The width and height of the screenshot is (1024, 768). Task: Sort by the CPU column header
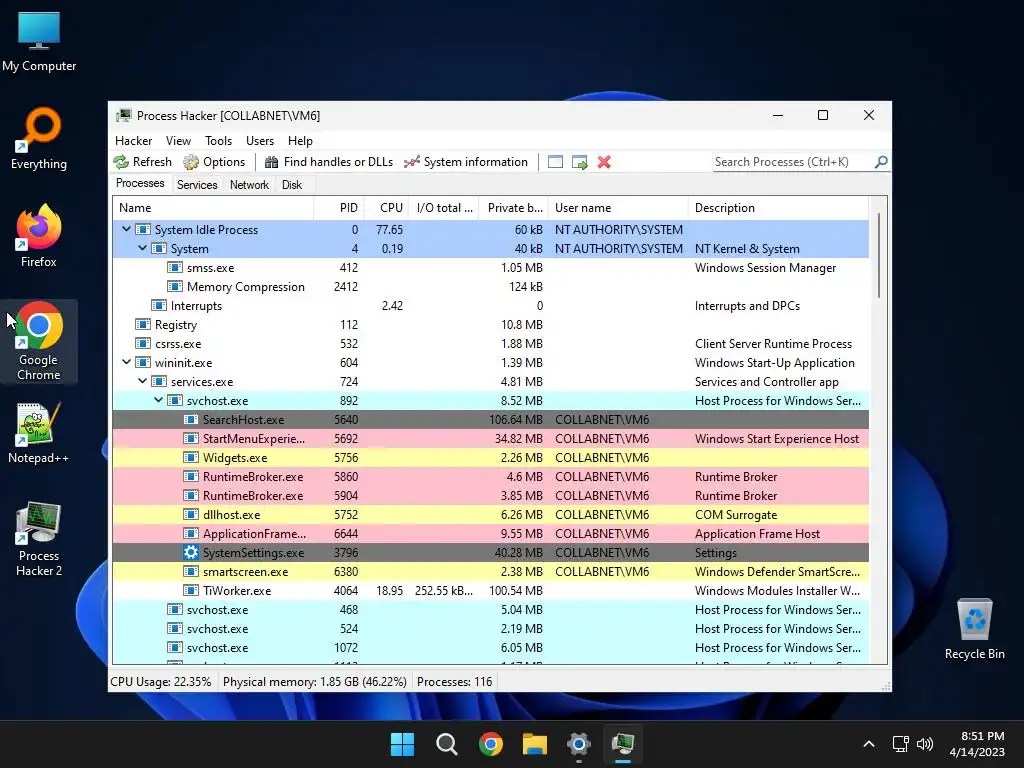click(x=387, y=208)
